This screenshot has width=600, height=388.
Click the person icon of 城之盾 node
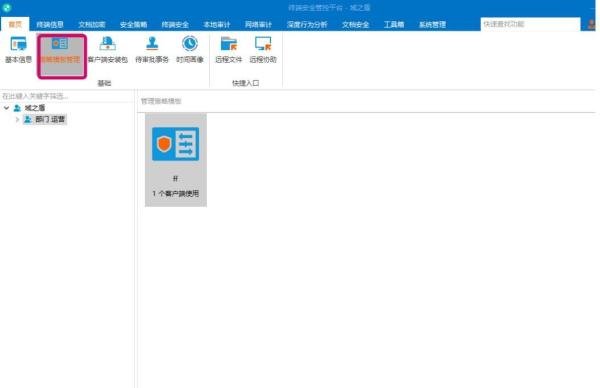17,108
